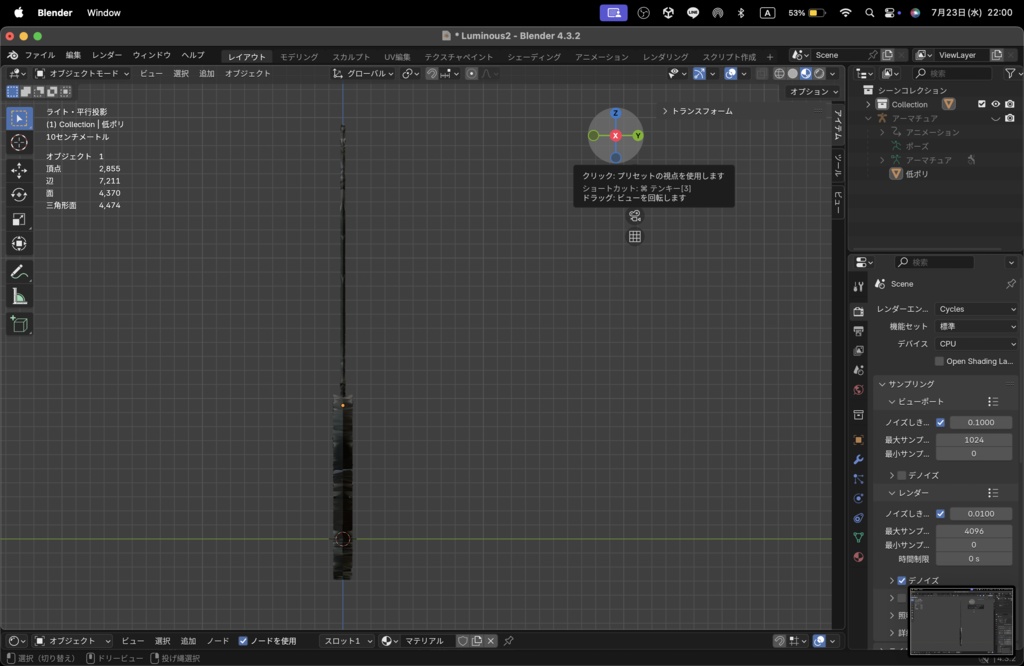This screenshot has width=1024, height=666.
Task: Hide Collection using its eye icon
Action: click(x=995, y=104)
